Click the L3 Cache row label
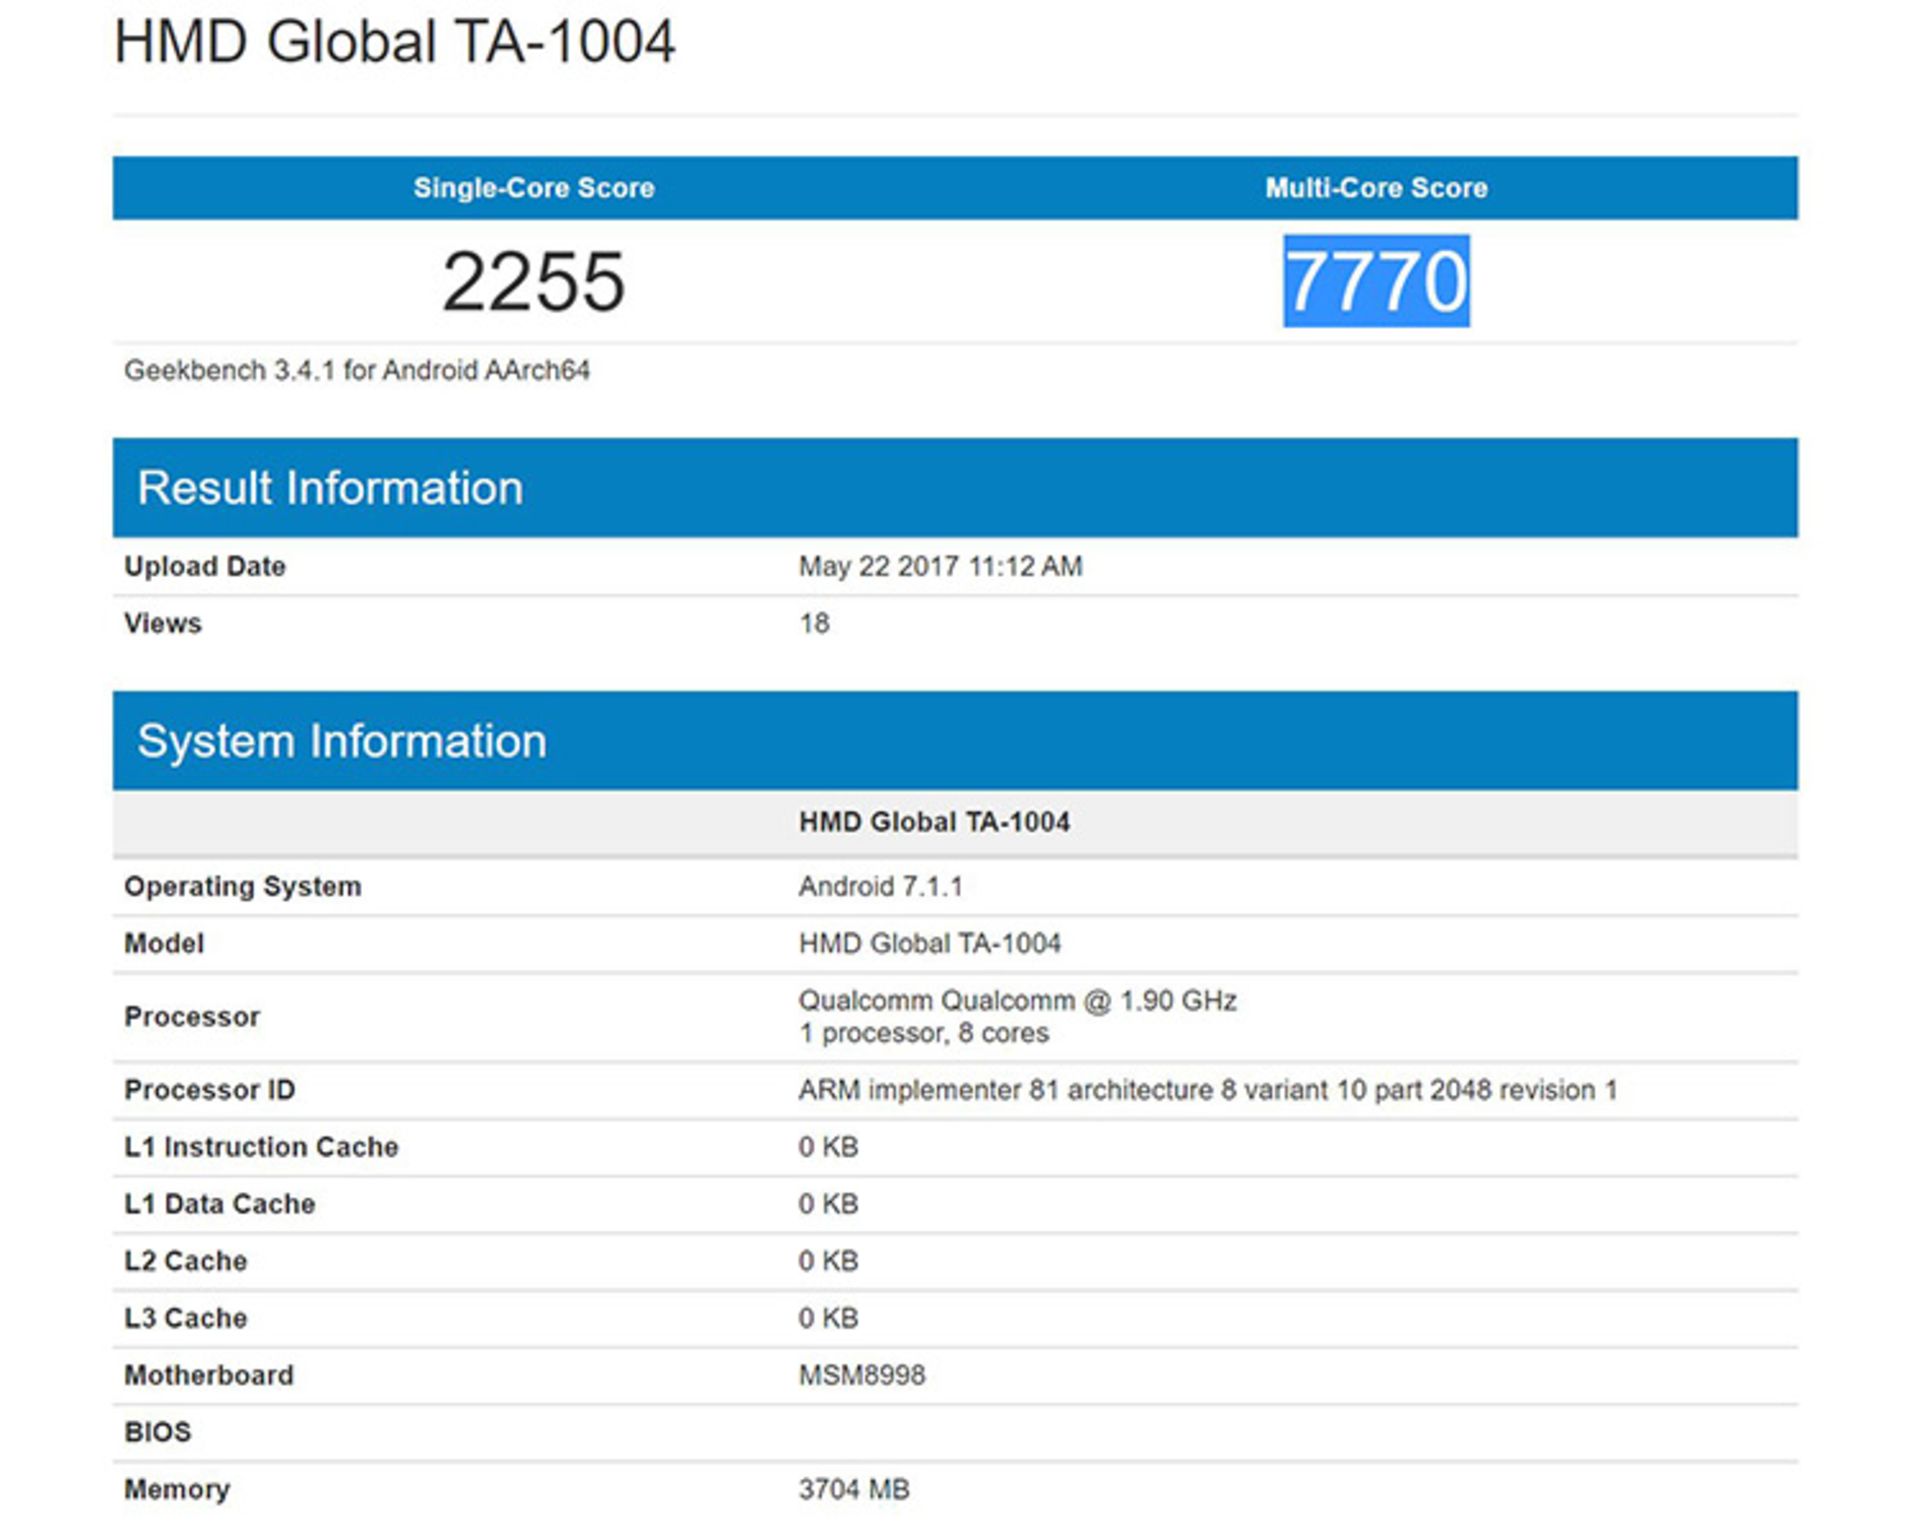The image size is (1920, 1536). click(x=185, y=1318)
